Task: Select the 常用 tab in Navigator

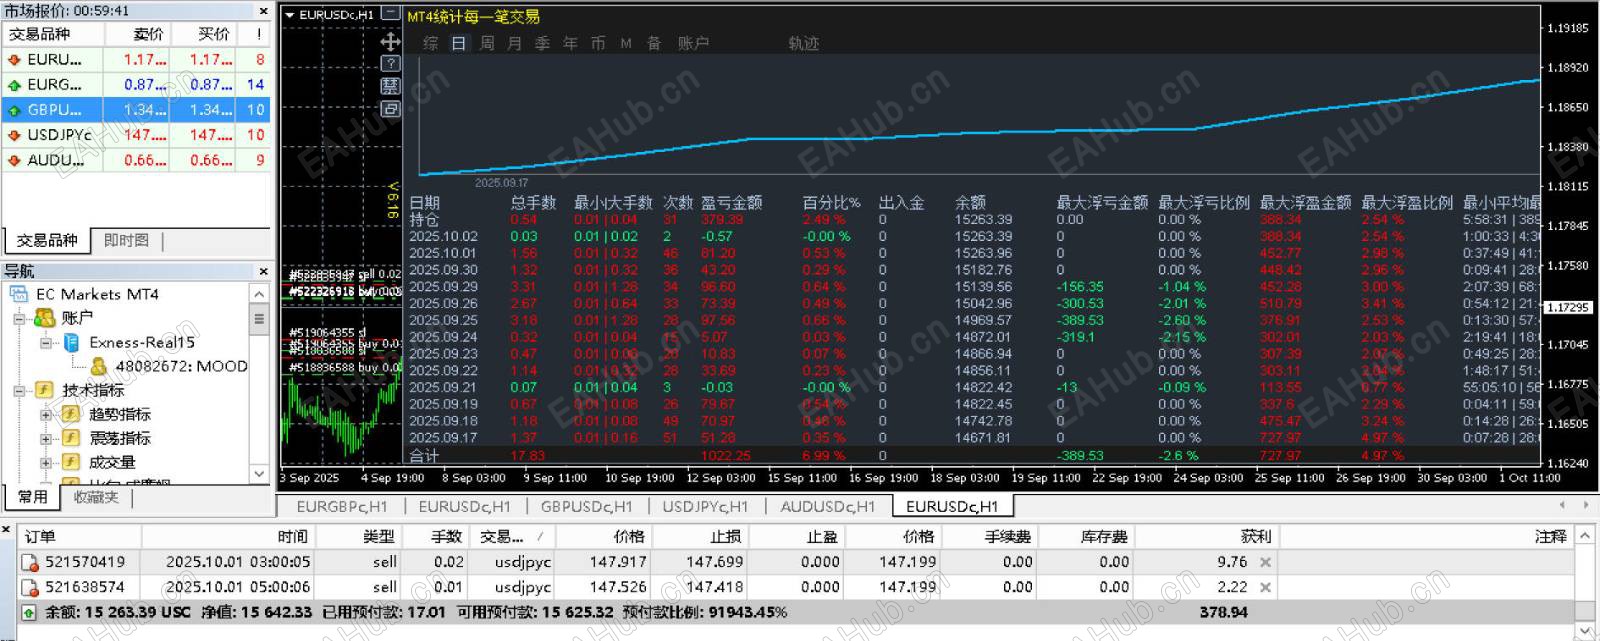Action: tap(33, 497)
